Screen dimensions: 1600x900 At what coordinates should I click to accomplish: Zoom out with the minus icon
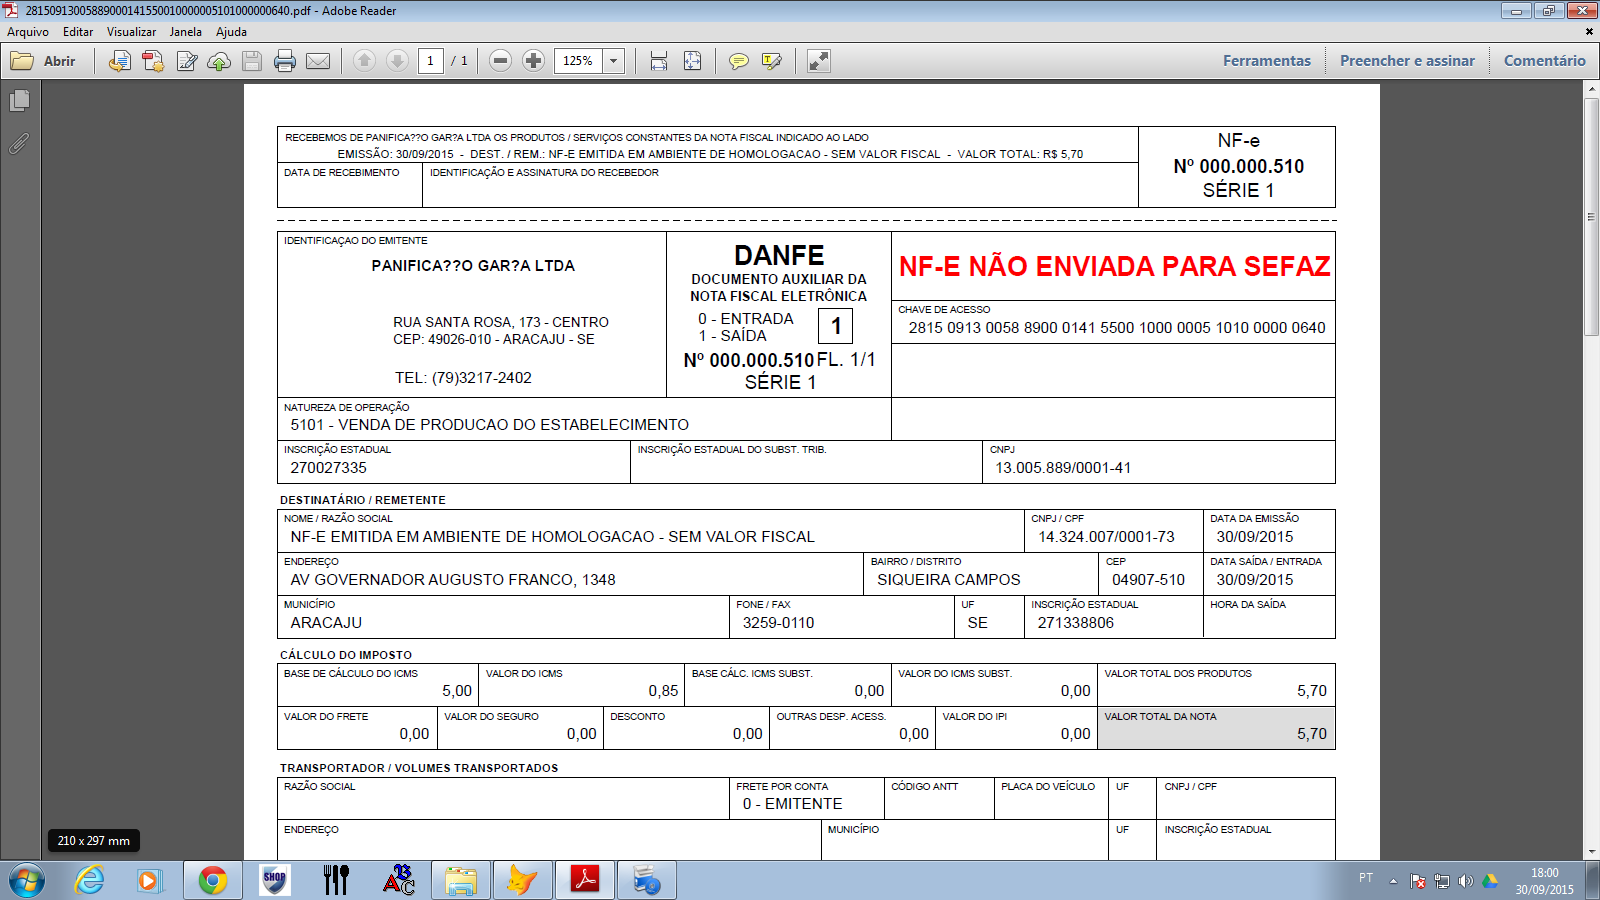click(501, 61)
